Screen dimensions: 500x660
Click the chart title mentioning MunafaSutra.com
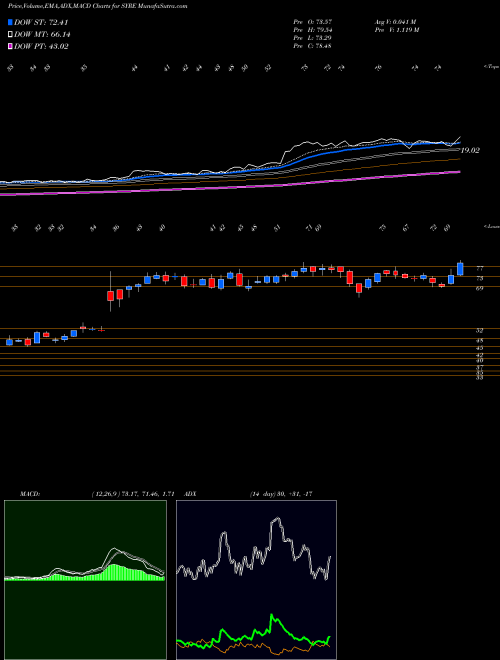(98, 6)
